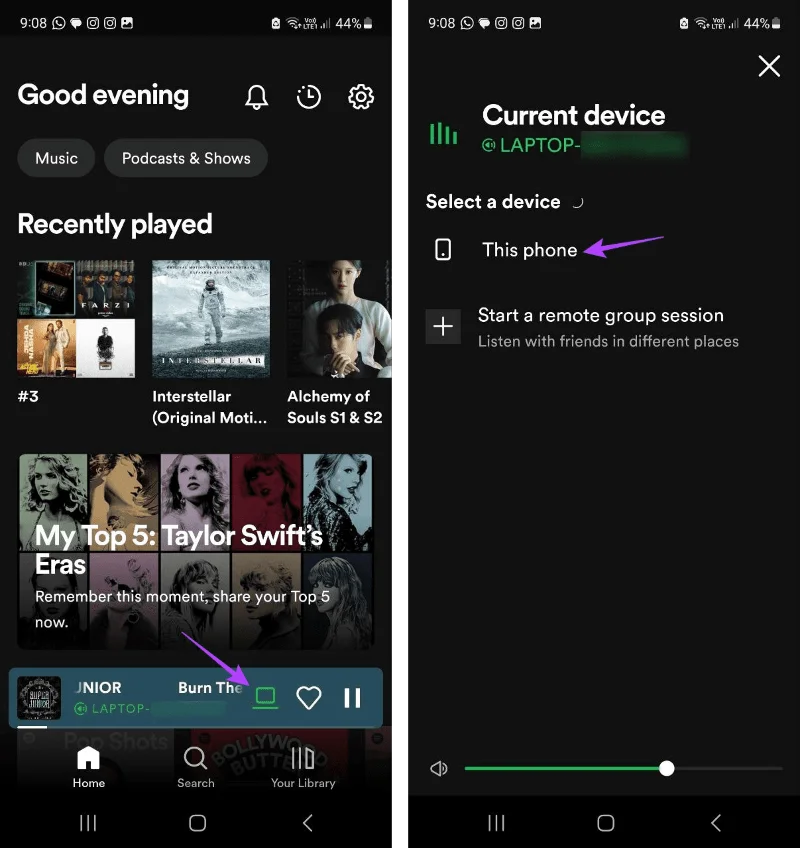Tap the now playing album art thumbnail
Viewport: 800px width, 848px height.
click(39, 698)
